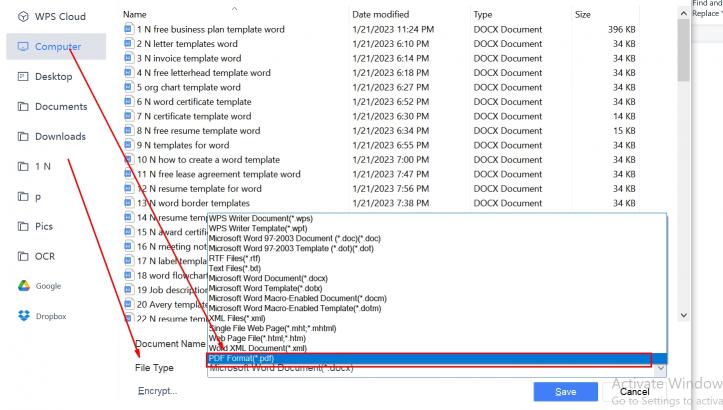Sort files by Size column header

click(583, 15)
